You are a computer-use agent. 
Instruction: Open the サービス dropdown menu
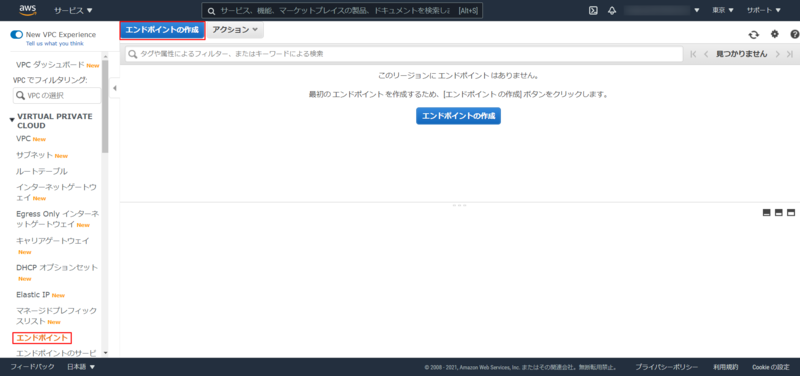[73, 10]
